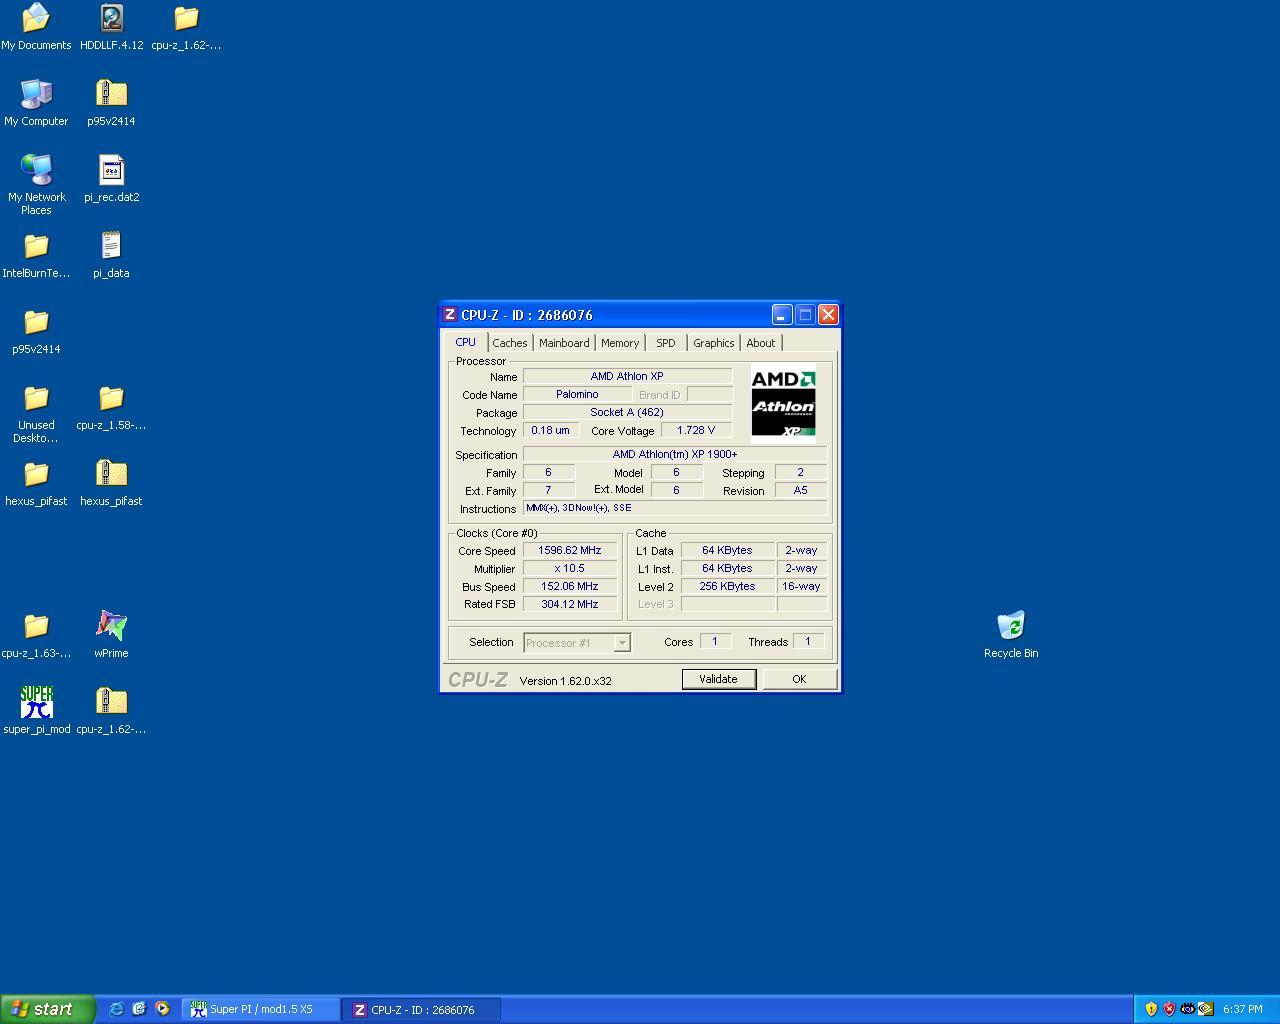This screenshot has height=1024, width=1280.
Task: Expand the Processor #1 selection dropdown
Action: click(x=622, y=642)
